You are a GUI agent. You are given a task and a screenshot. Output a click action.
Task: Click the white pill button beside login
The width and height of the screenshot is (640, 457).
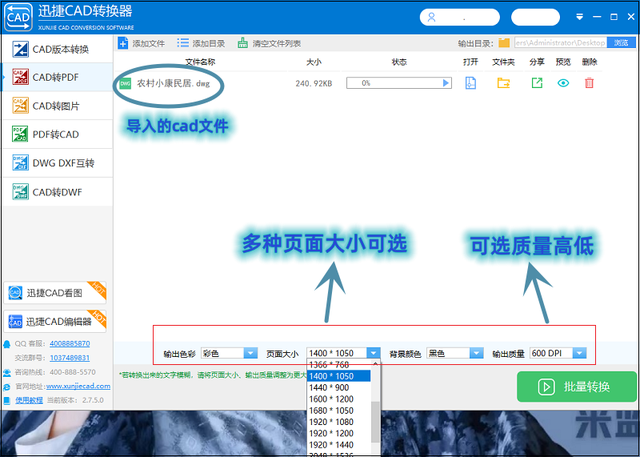click(x=535, y=17)
